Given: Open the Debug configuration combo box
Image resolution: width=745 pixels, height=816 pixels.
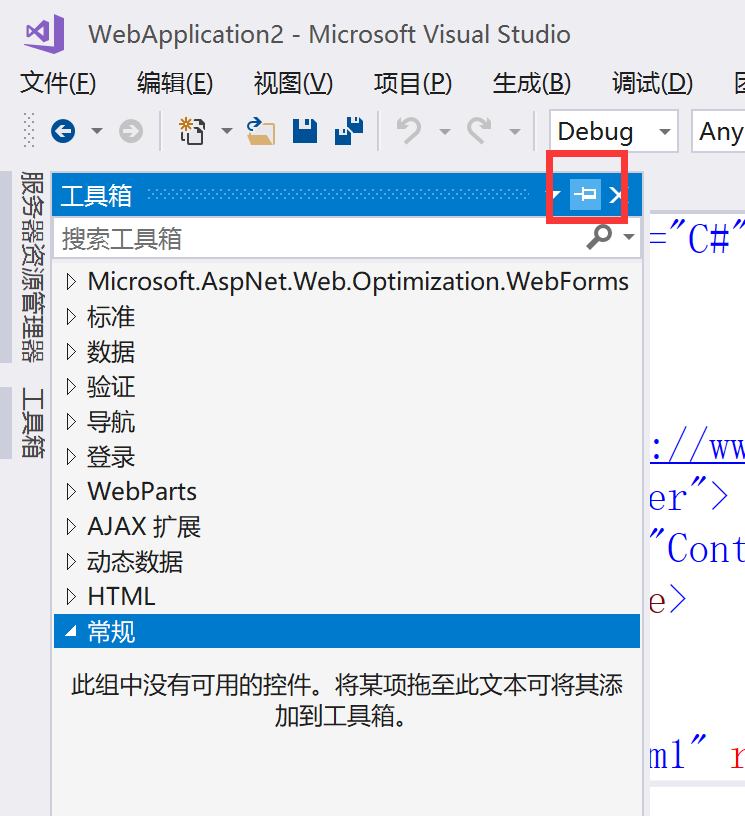Looking at the screenshot, I should (x=613, y=131).
